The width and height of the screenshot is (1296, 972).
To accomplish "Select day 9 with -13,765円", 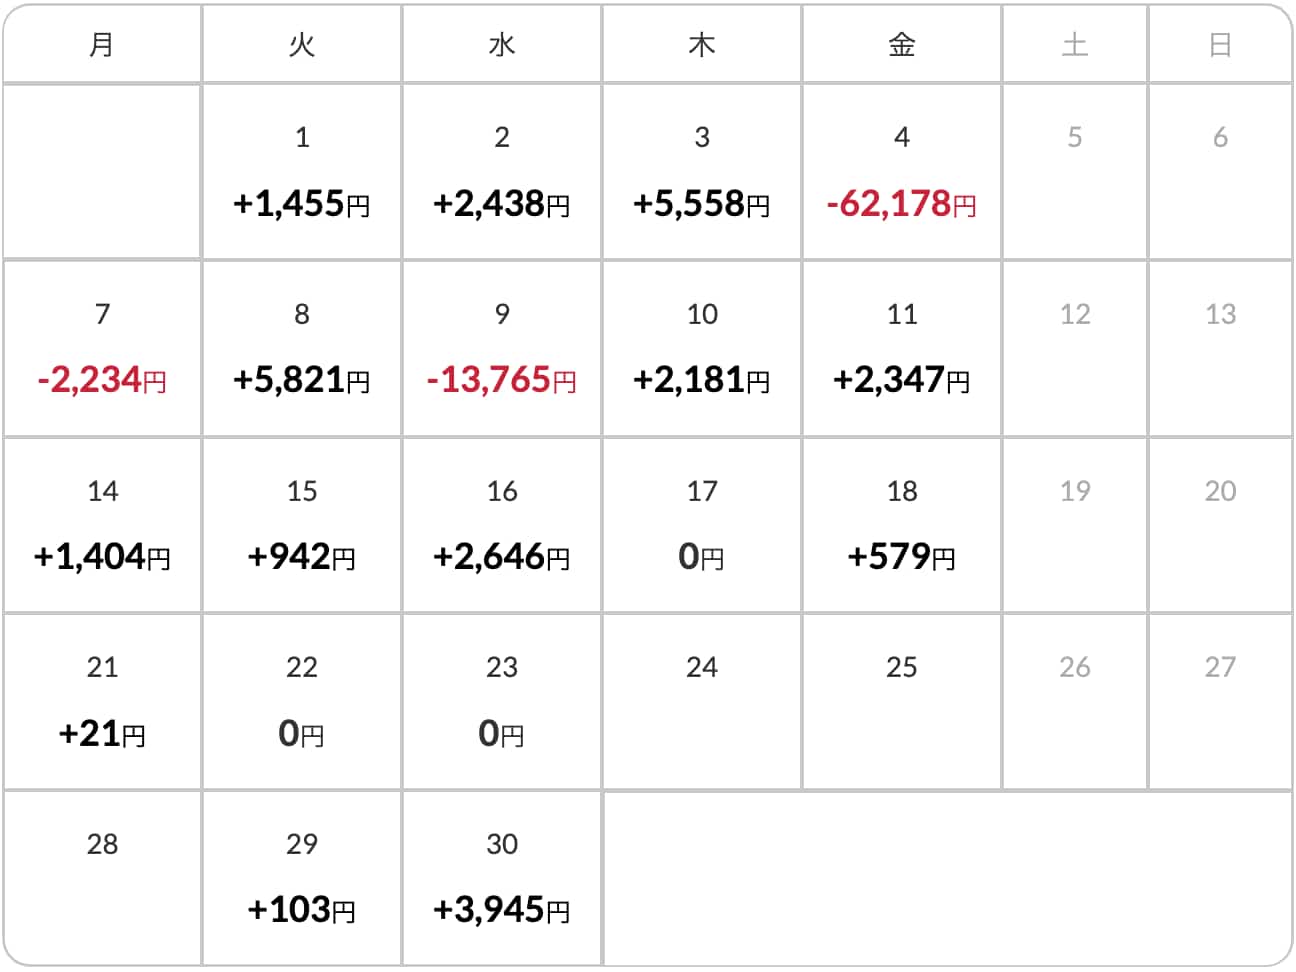I will [502, 349].
